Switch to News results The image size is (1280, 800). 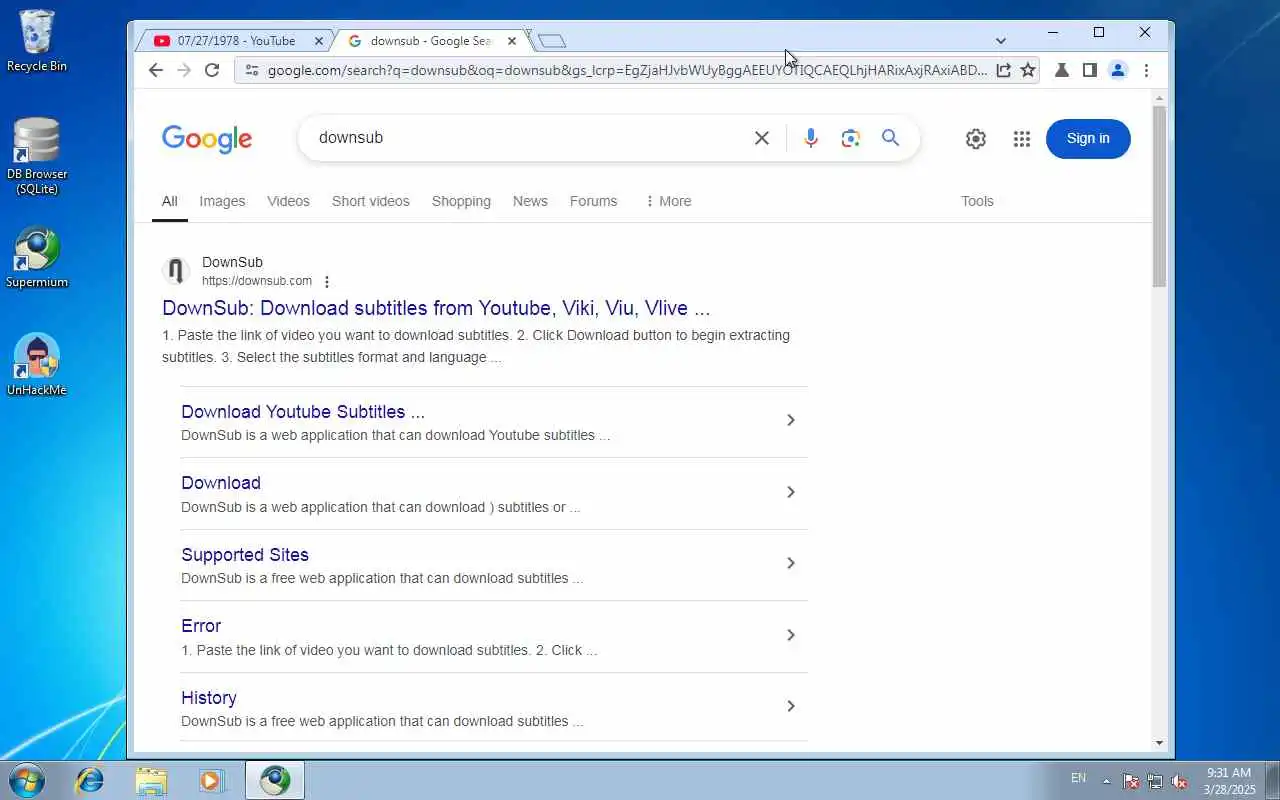pos(530,201)
